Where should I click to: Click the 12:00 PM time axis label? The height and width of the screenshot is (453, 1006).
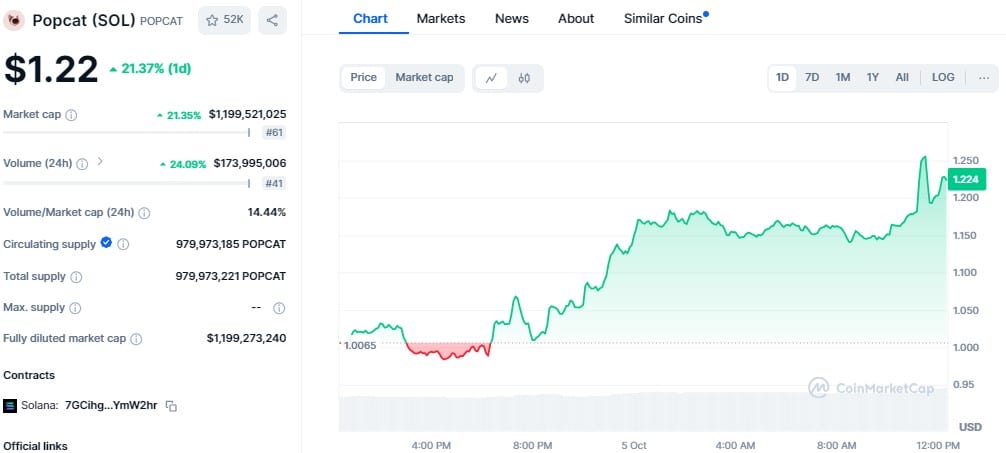(936, 445)
